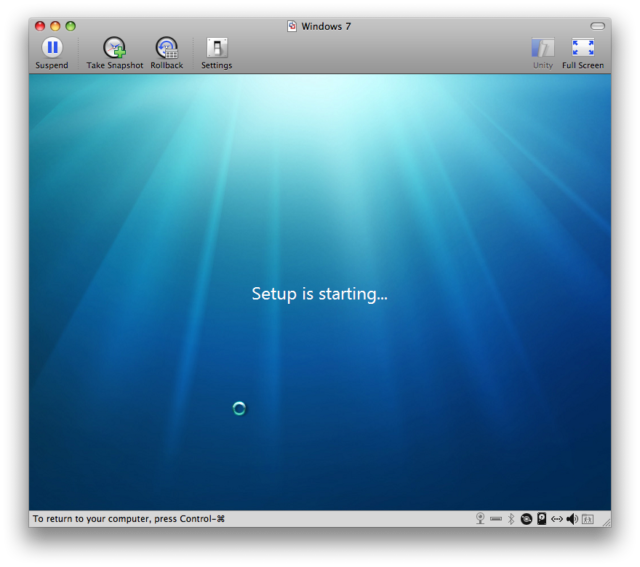Click the "Setup is starting..." text
This screenshot has height=567, width=640.
(x=320, y=294)
